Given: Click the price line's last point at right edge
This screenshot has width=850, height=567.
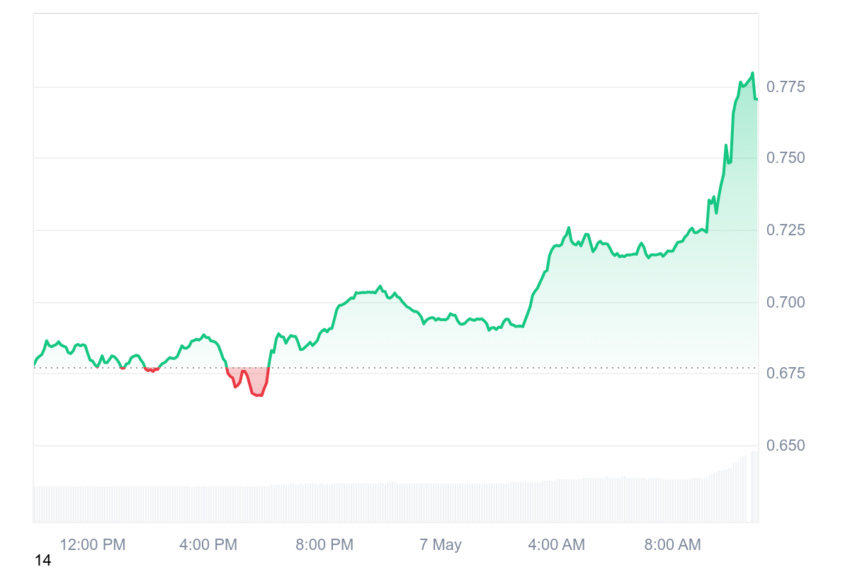Looking at the screenshot, I should [756, 99].
